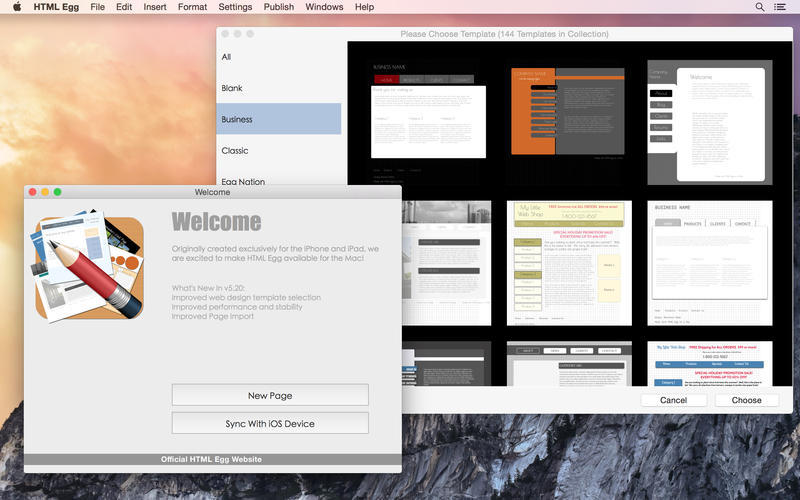Open the Official HTML Egg Website link

(x=212, y=459)
